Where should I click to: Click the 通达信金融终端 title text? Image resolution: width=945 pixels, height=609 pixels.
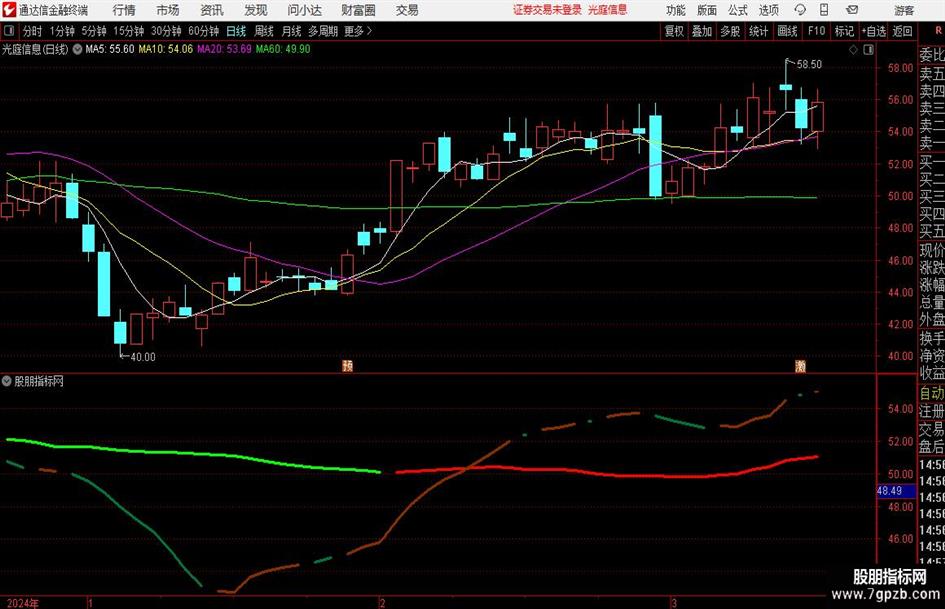tap(53, 10)
